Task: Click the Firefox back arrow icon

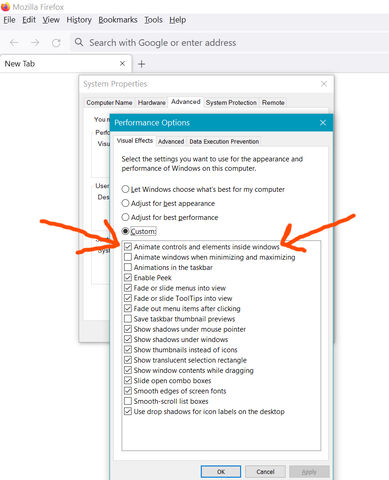Action: [14, 43]
